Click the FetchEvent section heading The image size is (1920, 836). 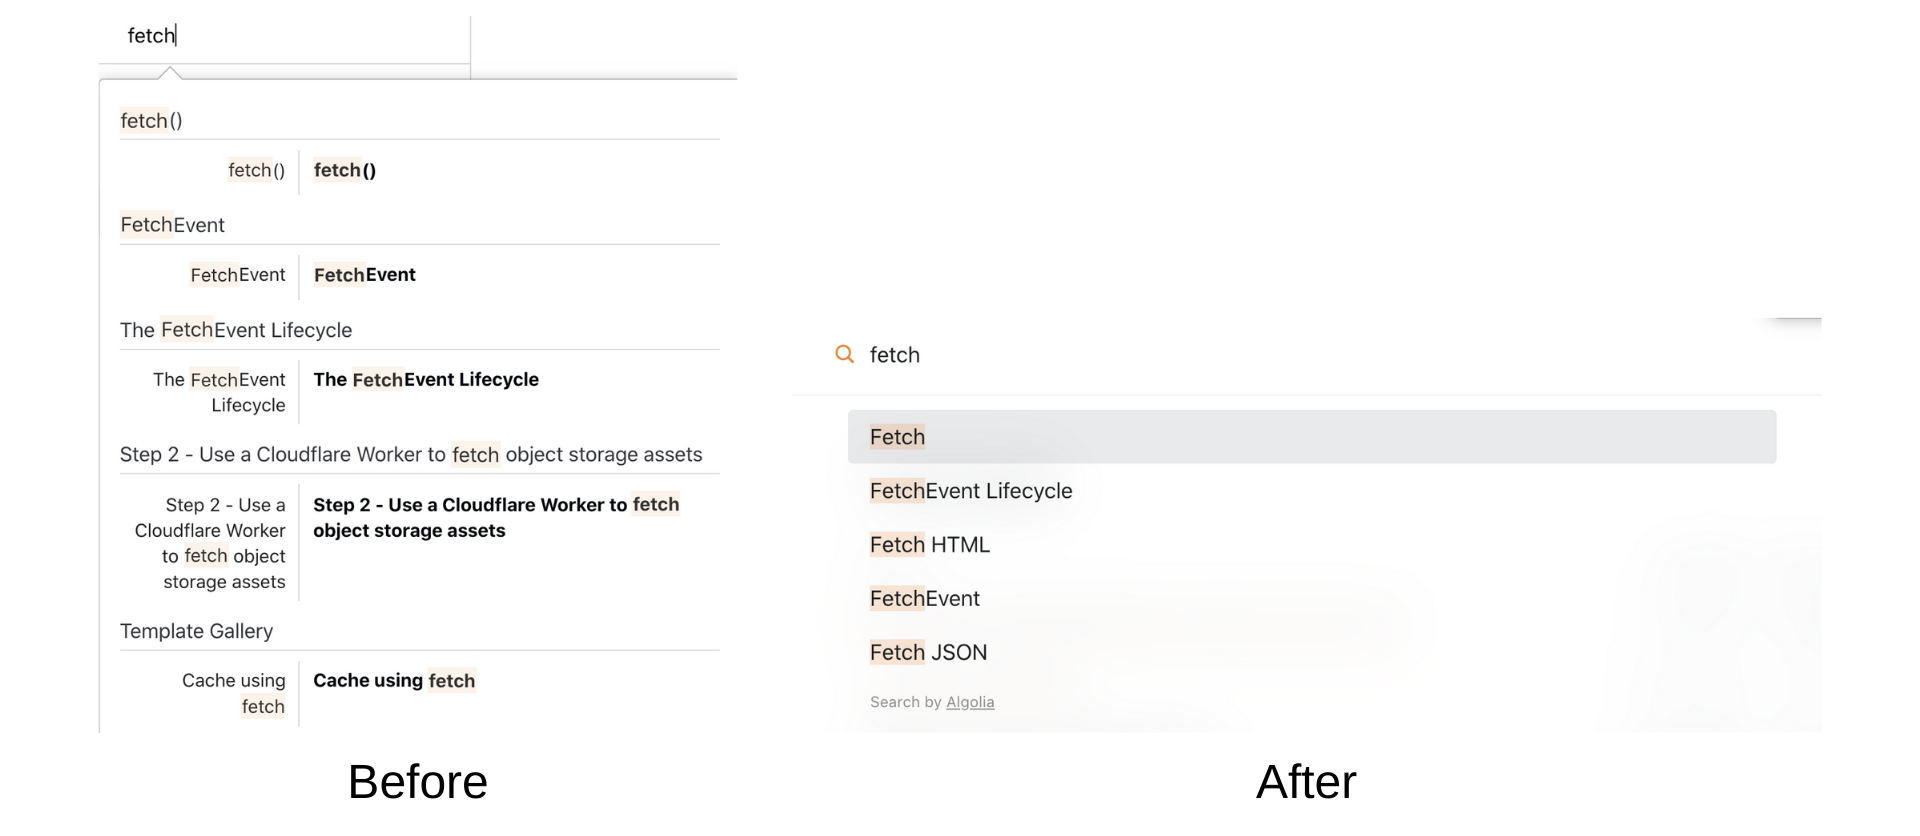172,225
